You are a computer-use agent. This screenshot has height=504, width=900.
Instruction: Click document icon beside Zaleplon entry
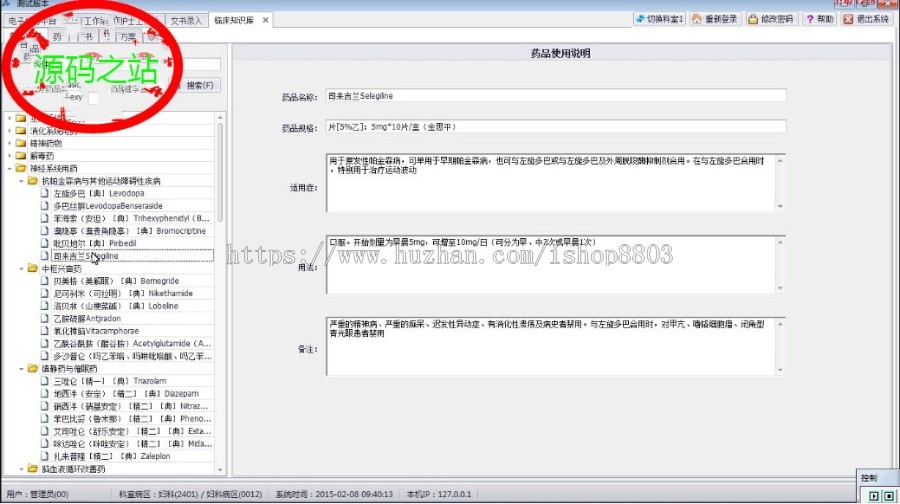point(45,456)
